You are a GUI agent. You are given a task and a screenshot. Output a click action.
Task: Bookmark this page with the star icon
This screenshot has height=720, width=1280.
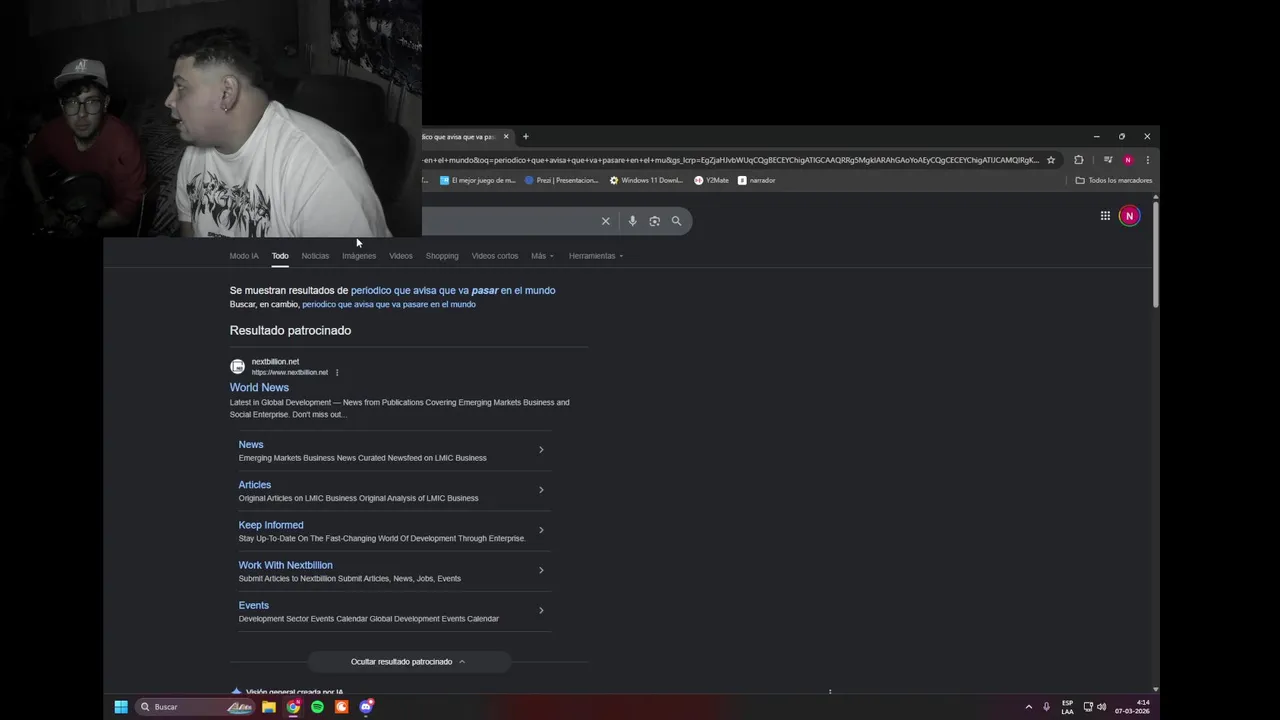[1051, 160]
